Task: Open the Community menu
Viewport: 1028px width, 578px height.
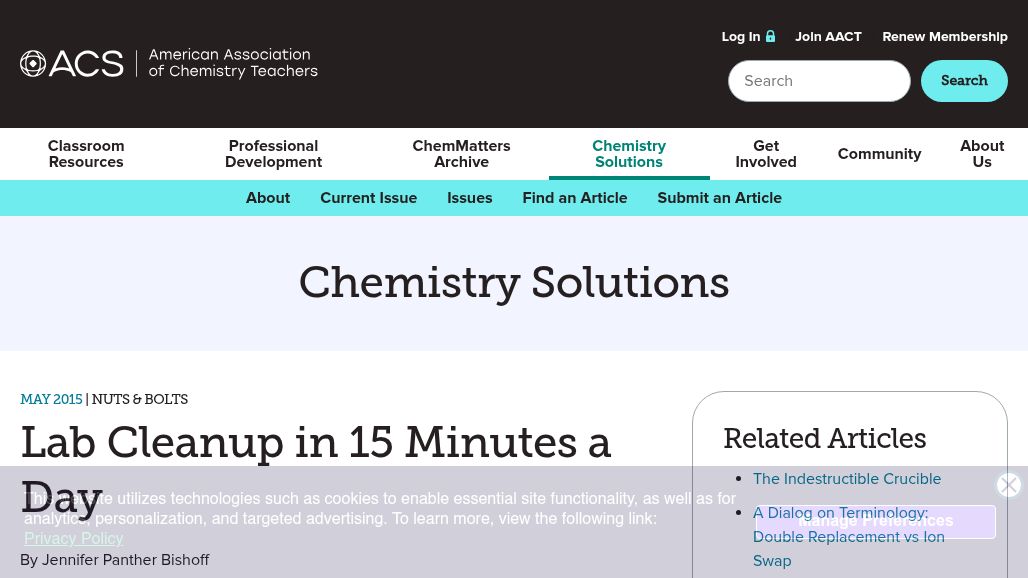Action: (x=879, y=154)
